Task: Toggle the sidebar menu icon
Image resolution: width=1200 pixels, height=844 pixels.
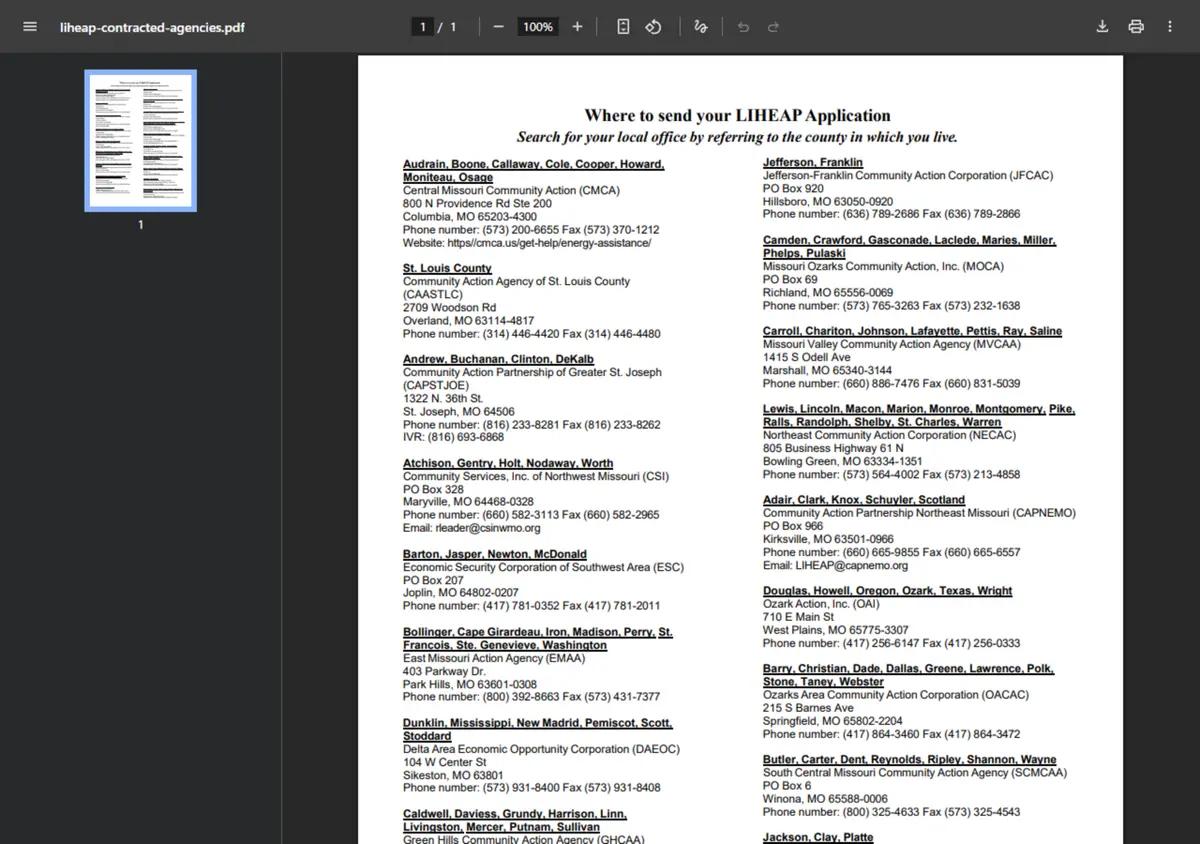Action: [x=30, y=27]
